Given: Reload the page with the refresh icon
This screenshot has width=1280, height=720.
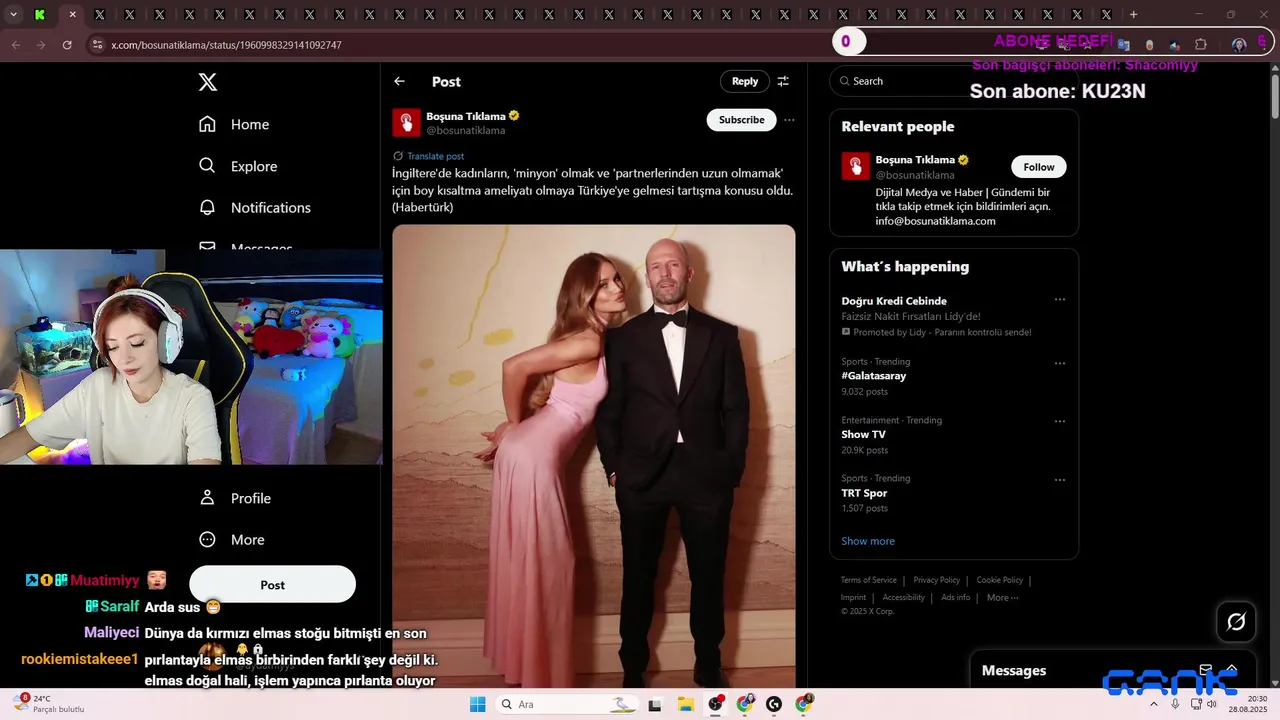Looking at the screenshot, I should coord(67,45).
